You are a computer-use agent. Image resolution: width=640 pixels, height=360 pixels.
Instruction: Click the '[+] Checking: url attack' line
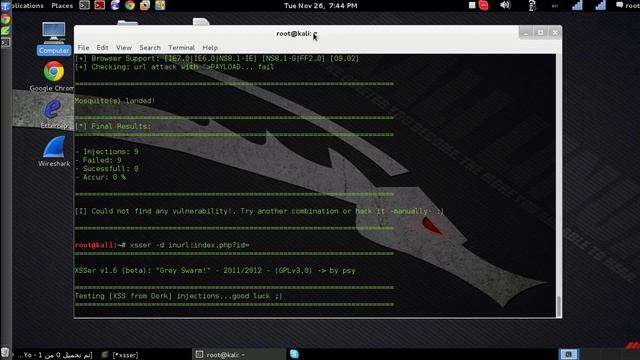pyautogui.click(x=174, y=67)
